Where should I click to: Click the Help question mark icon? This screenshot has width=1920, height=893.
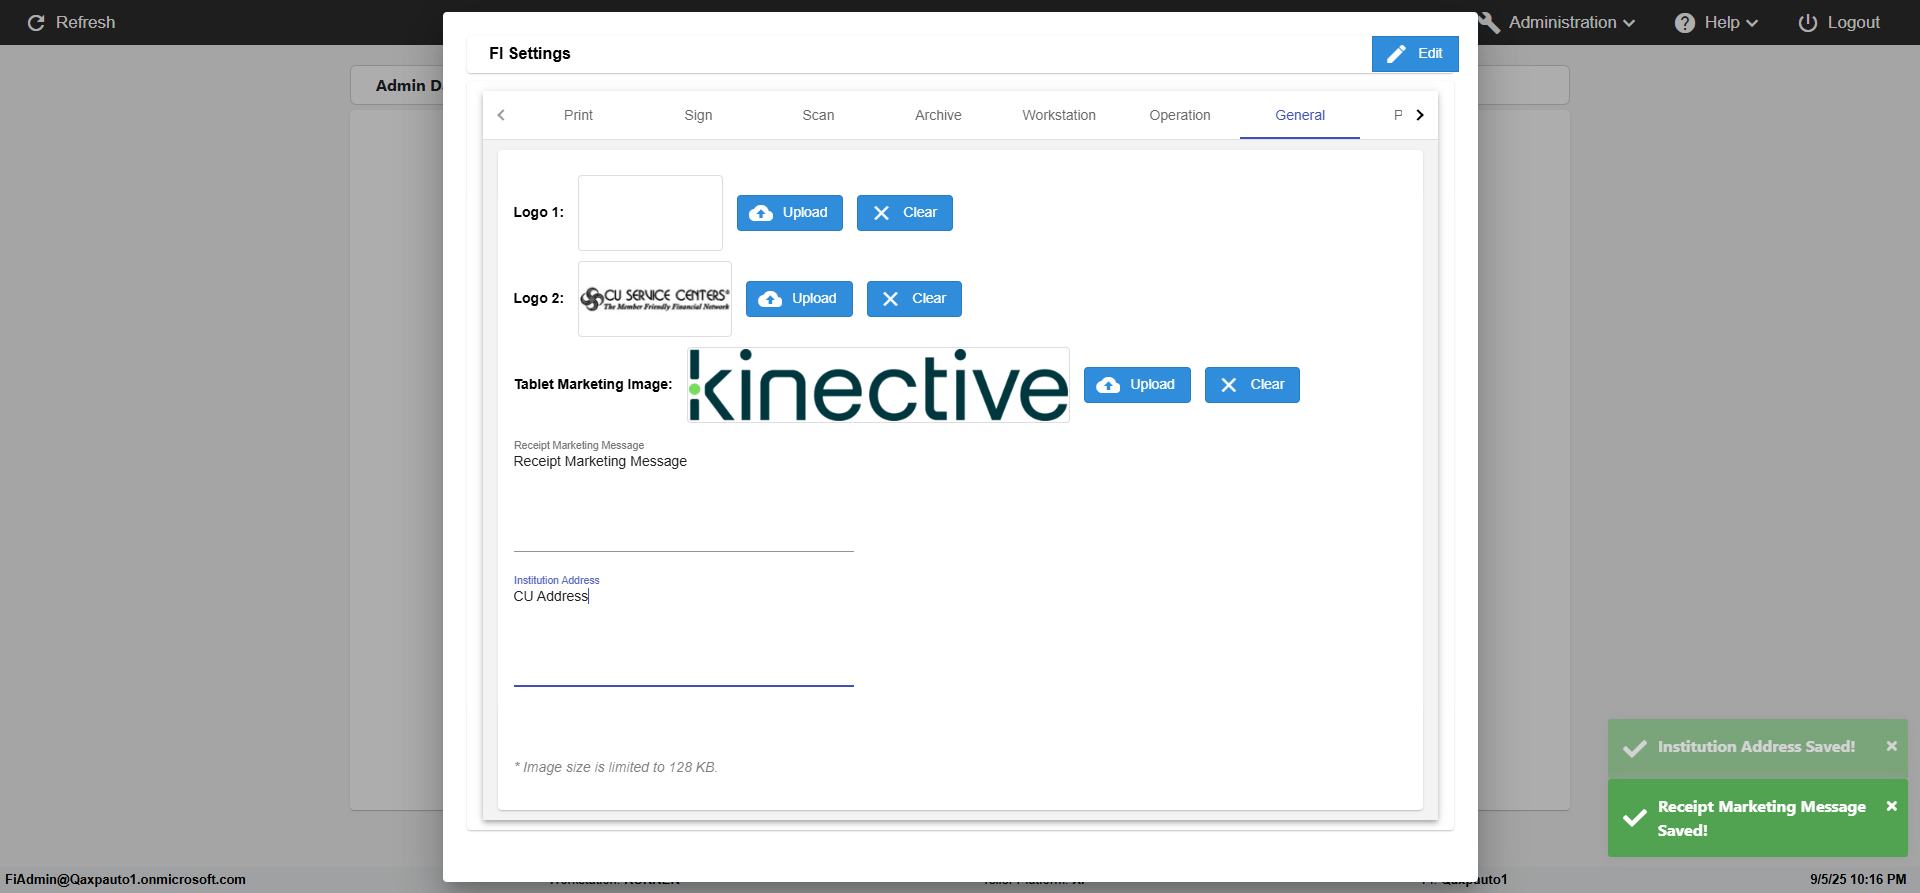1685,23
